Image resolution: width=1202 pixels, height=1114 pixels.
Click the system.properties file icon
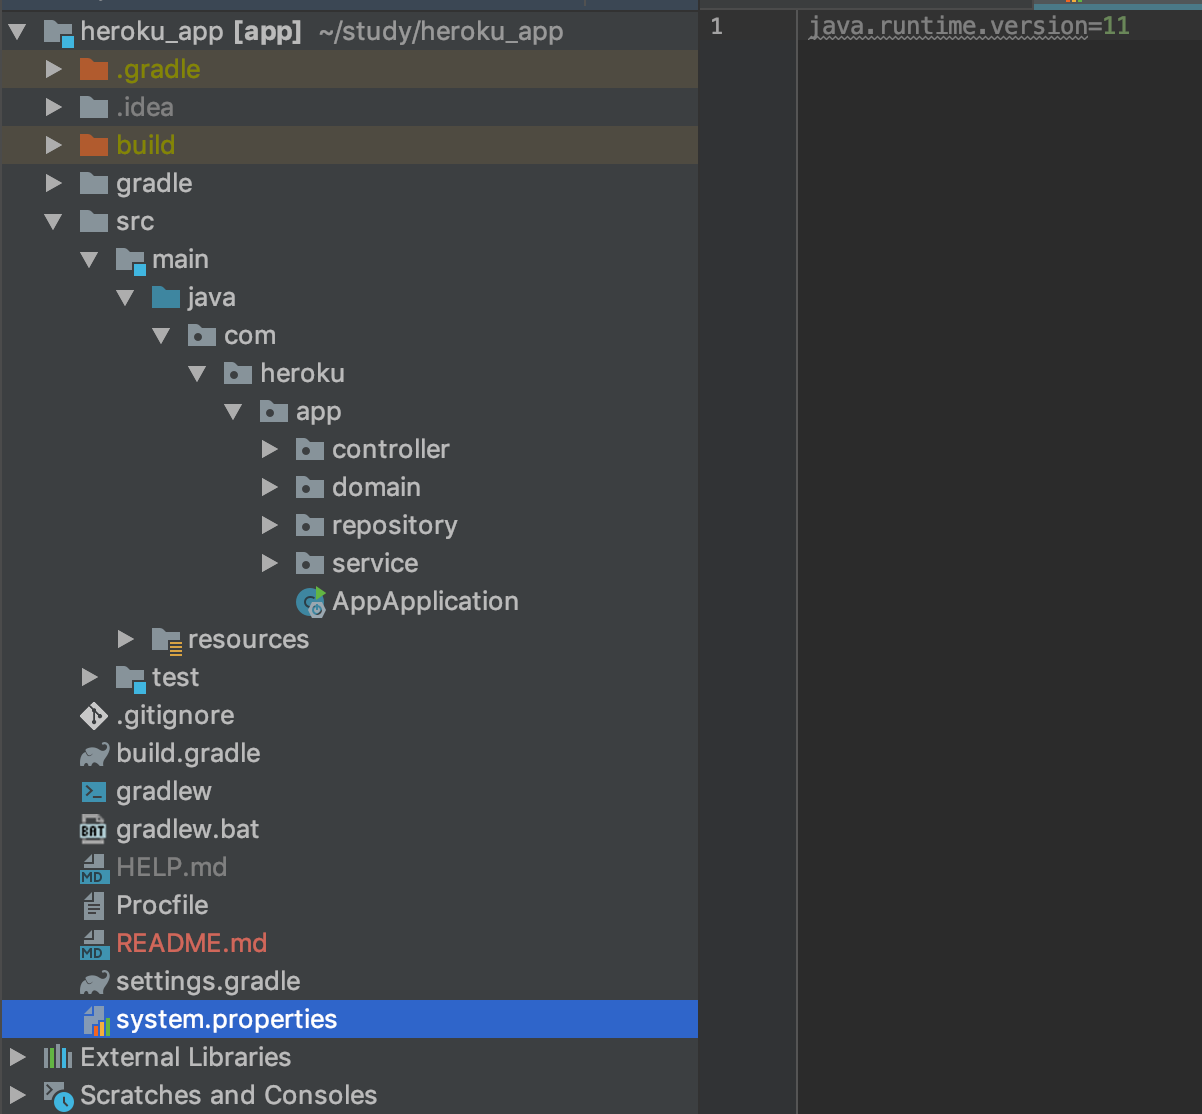95,1020
